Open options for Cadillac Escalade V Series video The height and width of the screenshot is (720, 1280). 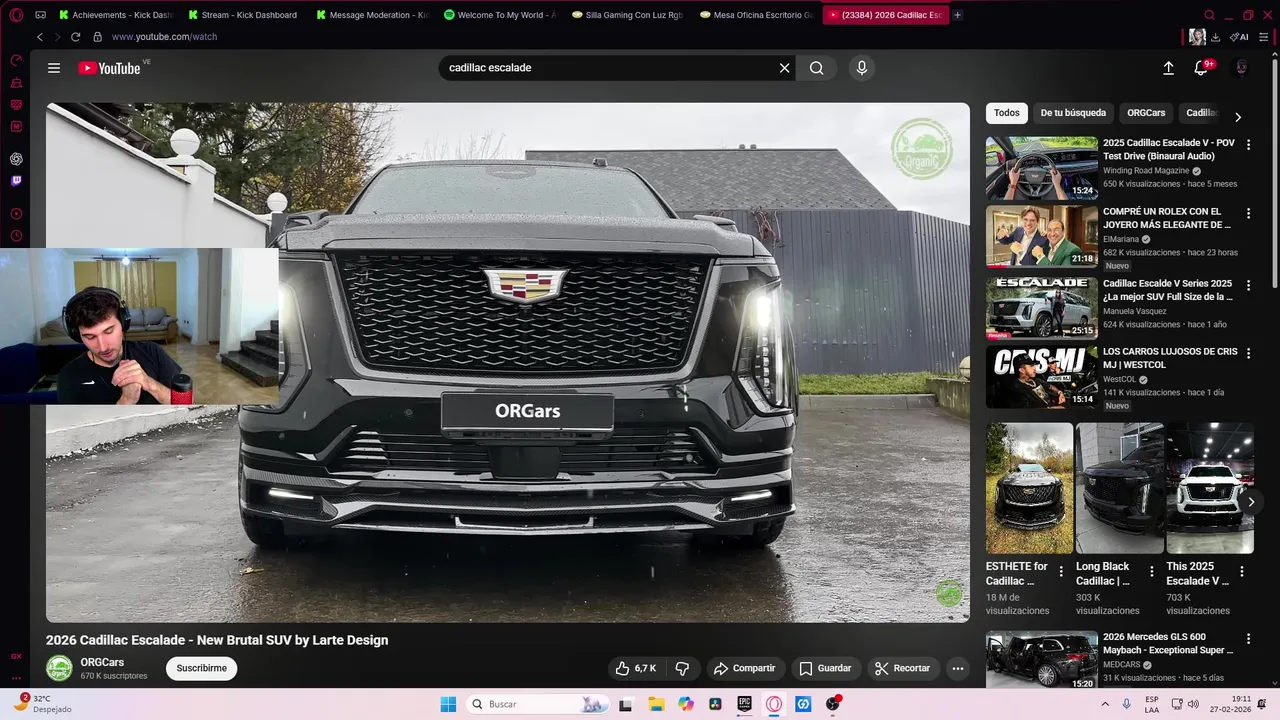1248,285
